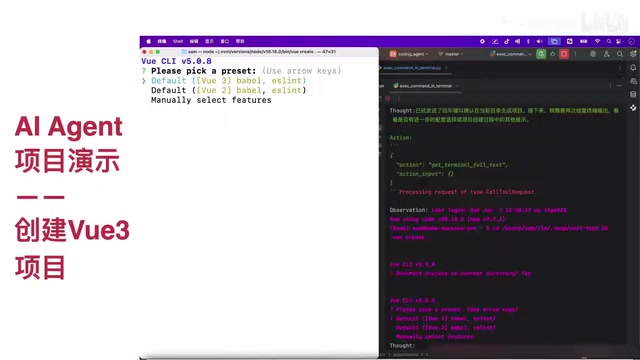Image resolution: width=640 pixels, height=360 pixels.
Task: Click the highlighted screen mirroring menu bar icon
Action: [554, 41]
